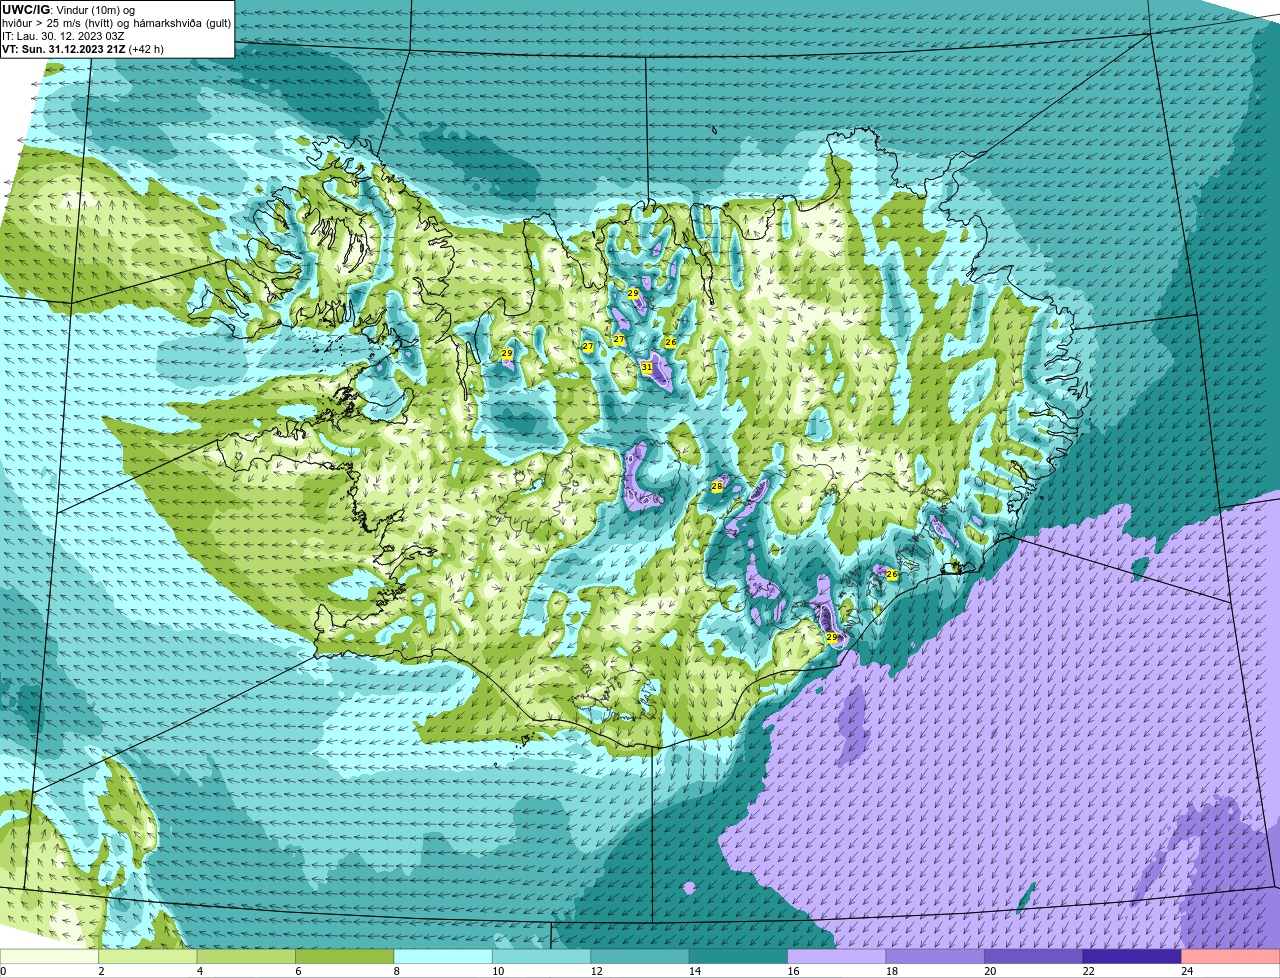Click the legend tick label "0"
Image resolution: width=1280 pixels, height=978 pixels.
[x=3, y=971]
